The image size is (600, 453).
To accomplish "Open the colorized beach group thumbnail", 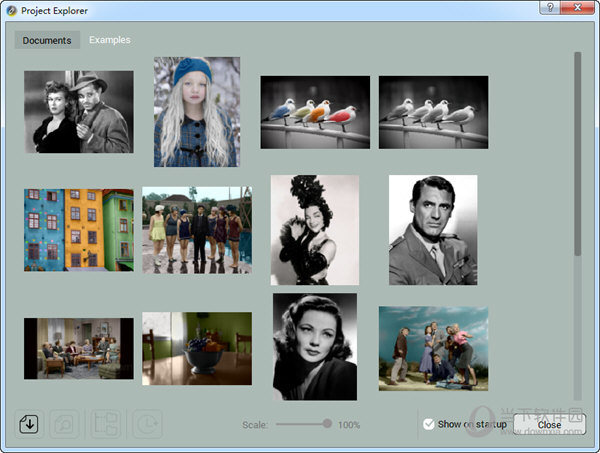I will coord(434,349).
